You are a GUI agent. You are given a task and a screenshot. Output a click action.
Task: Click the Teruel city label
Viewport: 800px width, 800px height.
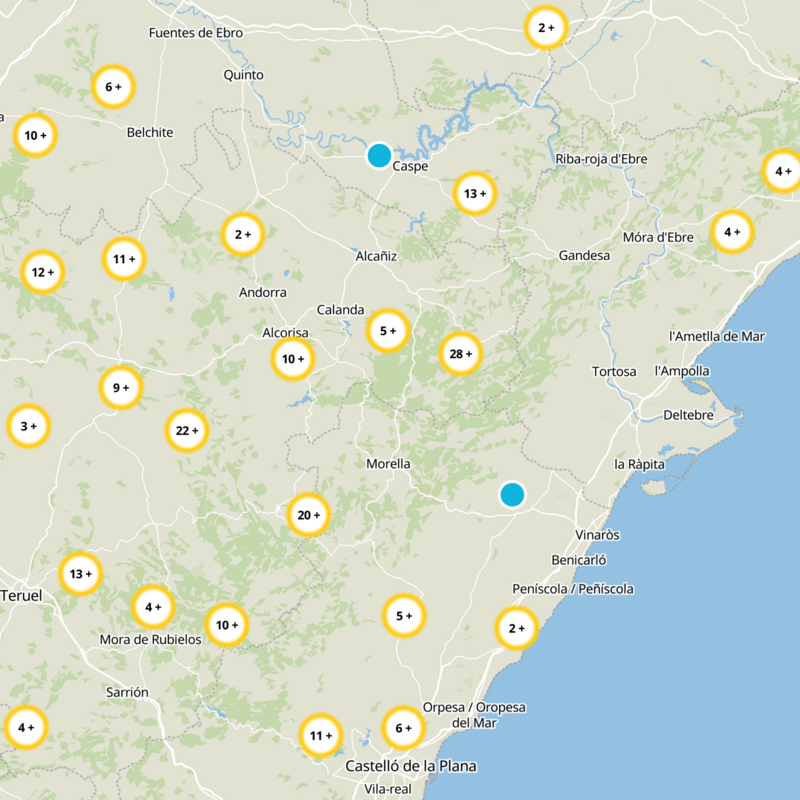coord(21,595)
